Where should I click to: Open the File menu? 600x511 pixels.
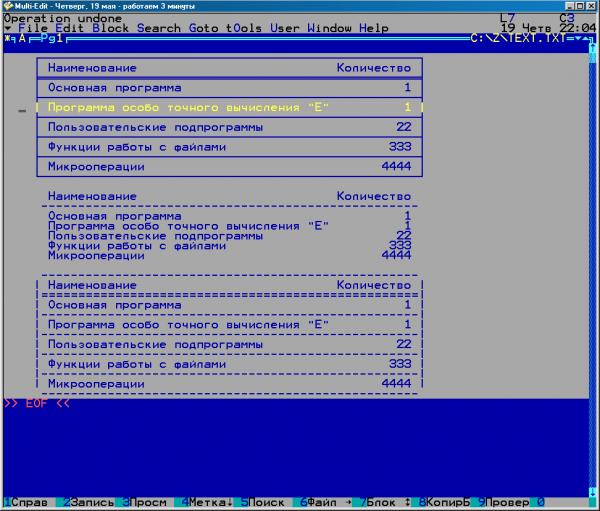coord(34,28)
